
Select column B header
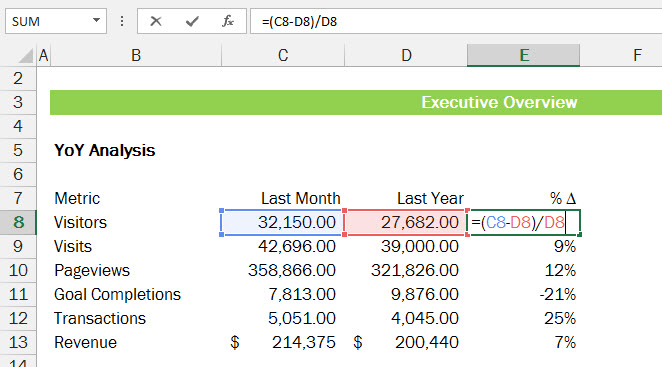click(x=136, y=55)
